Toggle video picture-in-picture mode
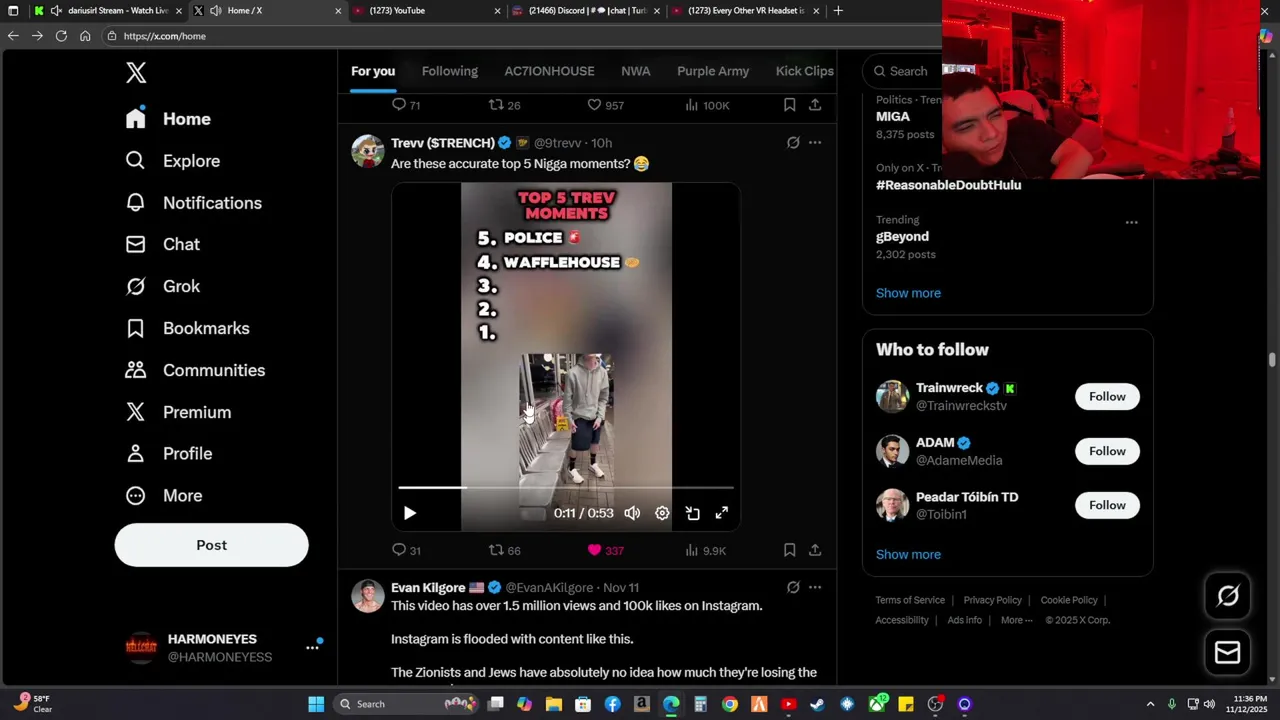 pyautogui.click(x=692, y=513)
